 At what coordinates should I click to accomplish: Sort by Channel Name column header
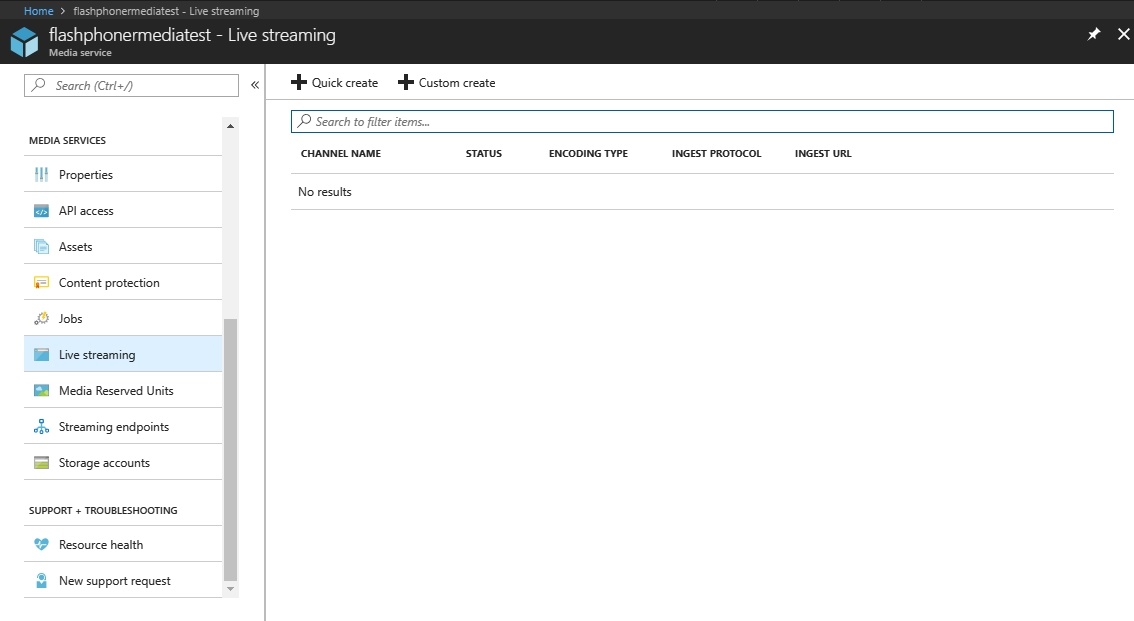(341, 154)
